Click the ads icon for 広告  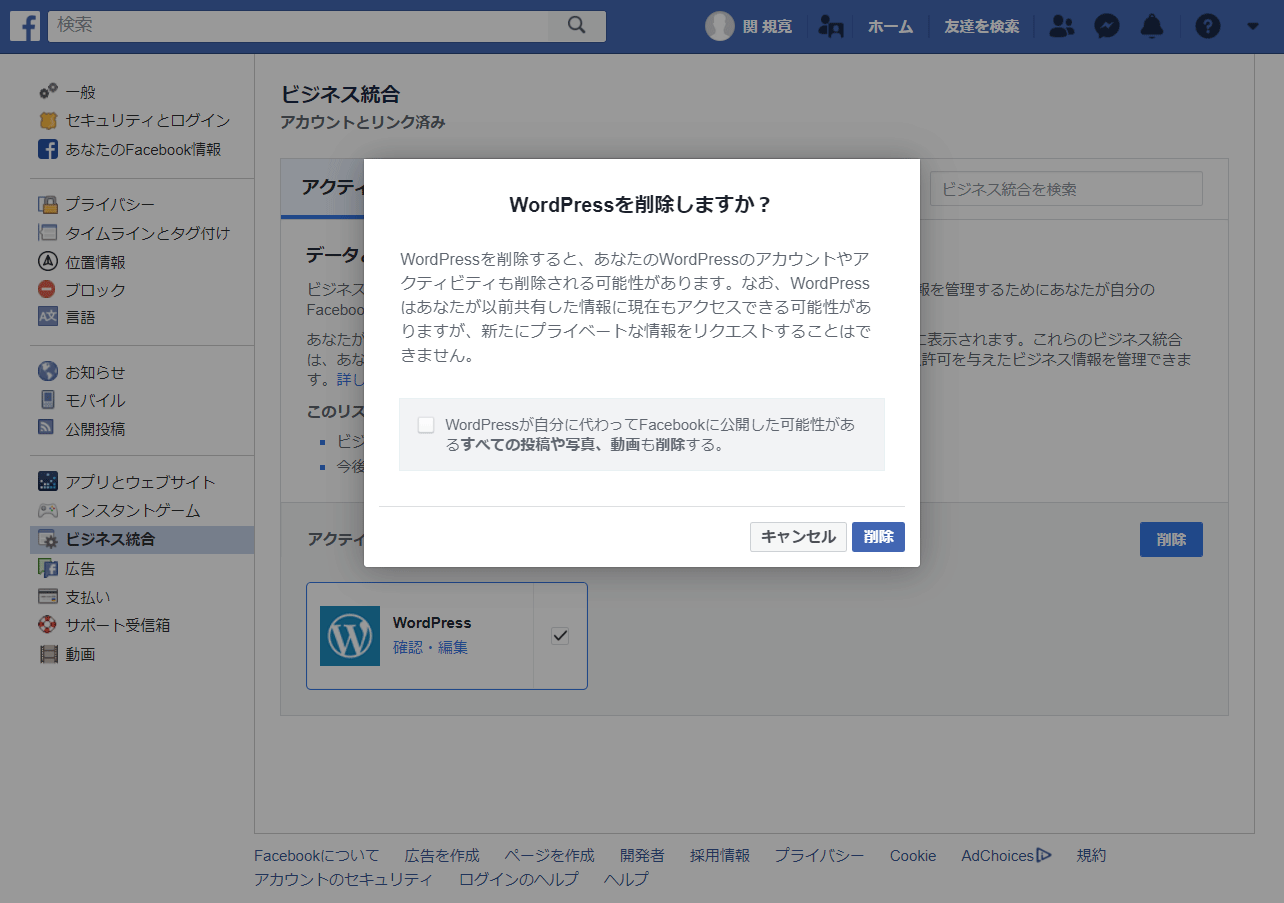coord(48,568)
